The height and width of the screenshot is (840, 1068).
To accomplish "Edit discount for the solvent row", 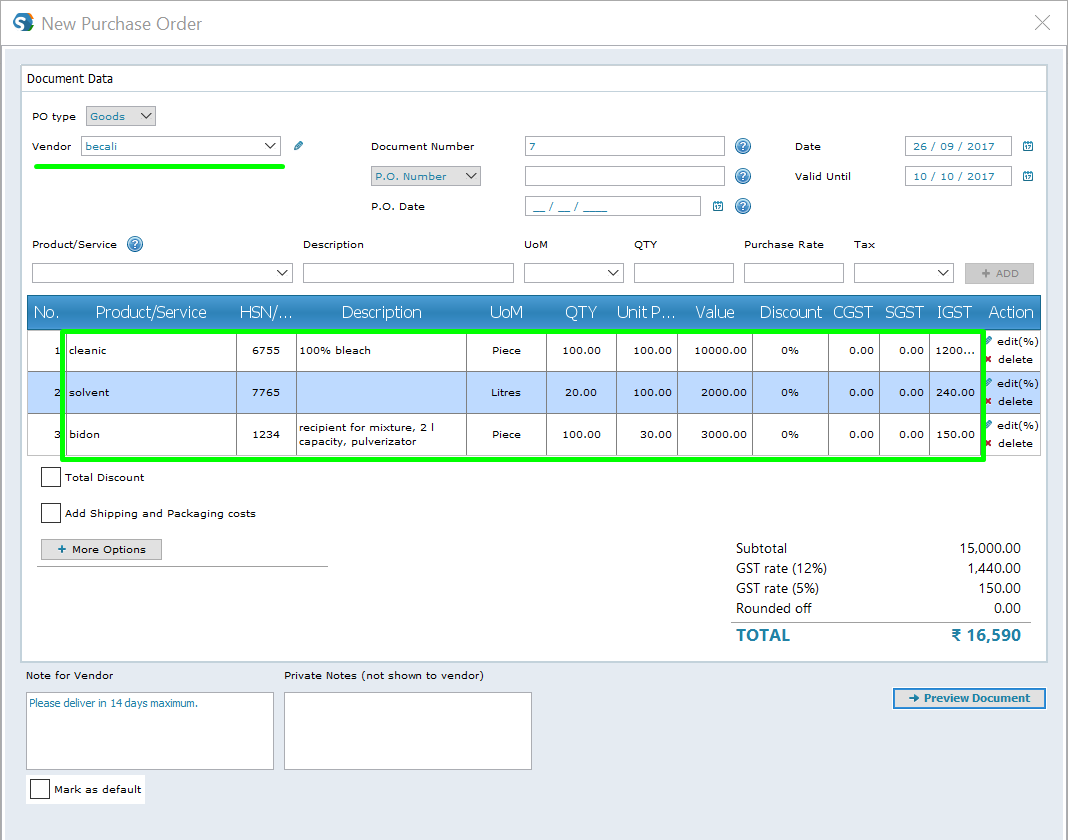I will 1012,383.
